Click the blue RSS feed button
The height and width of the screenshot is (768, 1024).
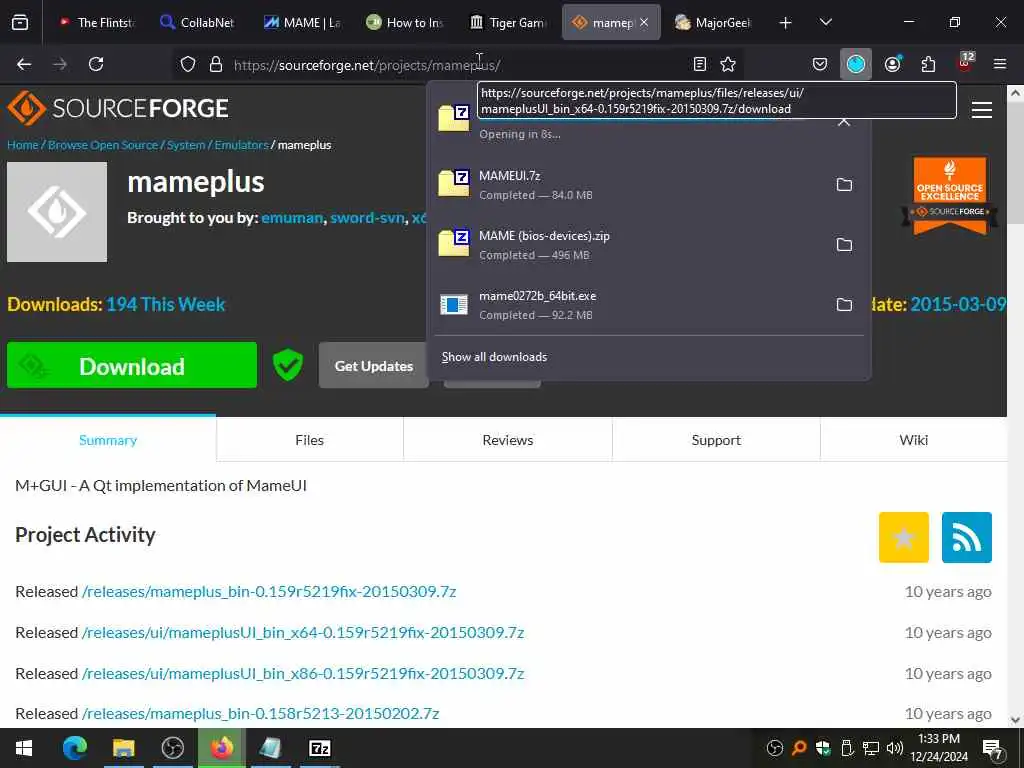967,537
